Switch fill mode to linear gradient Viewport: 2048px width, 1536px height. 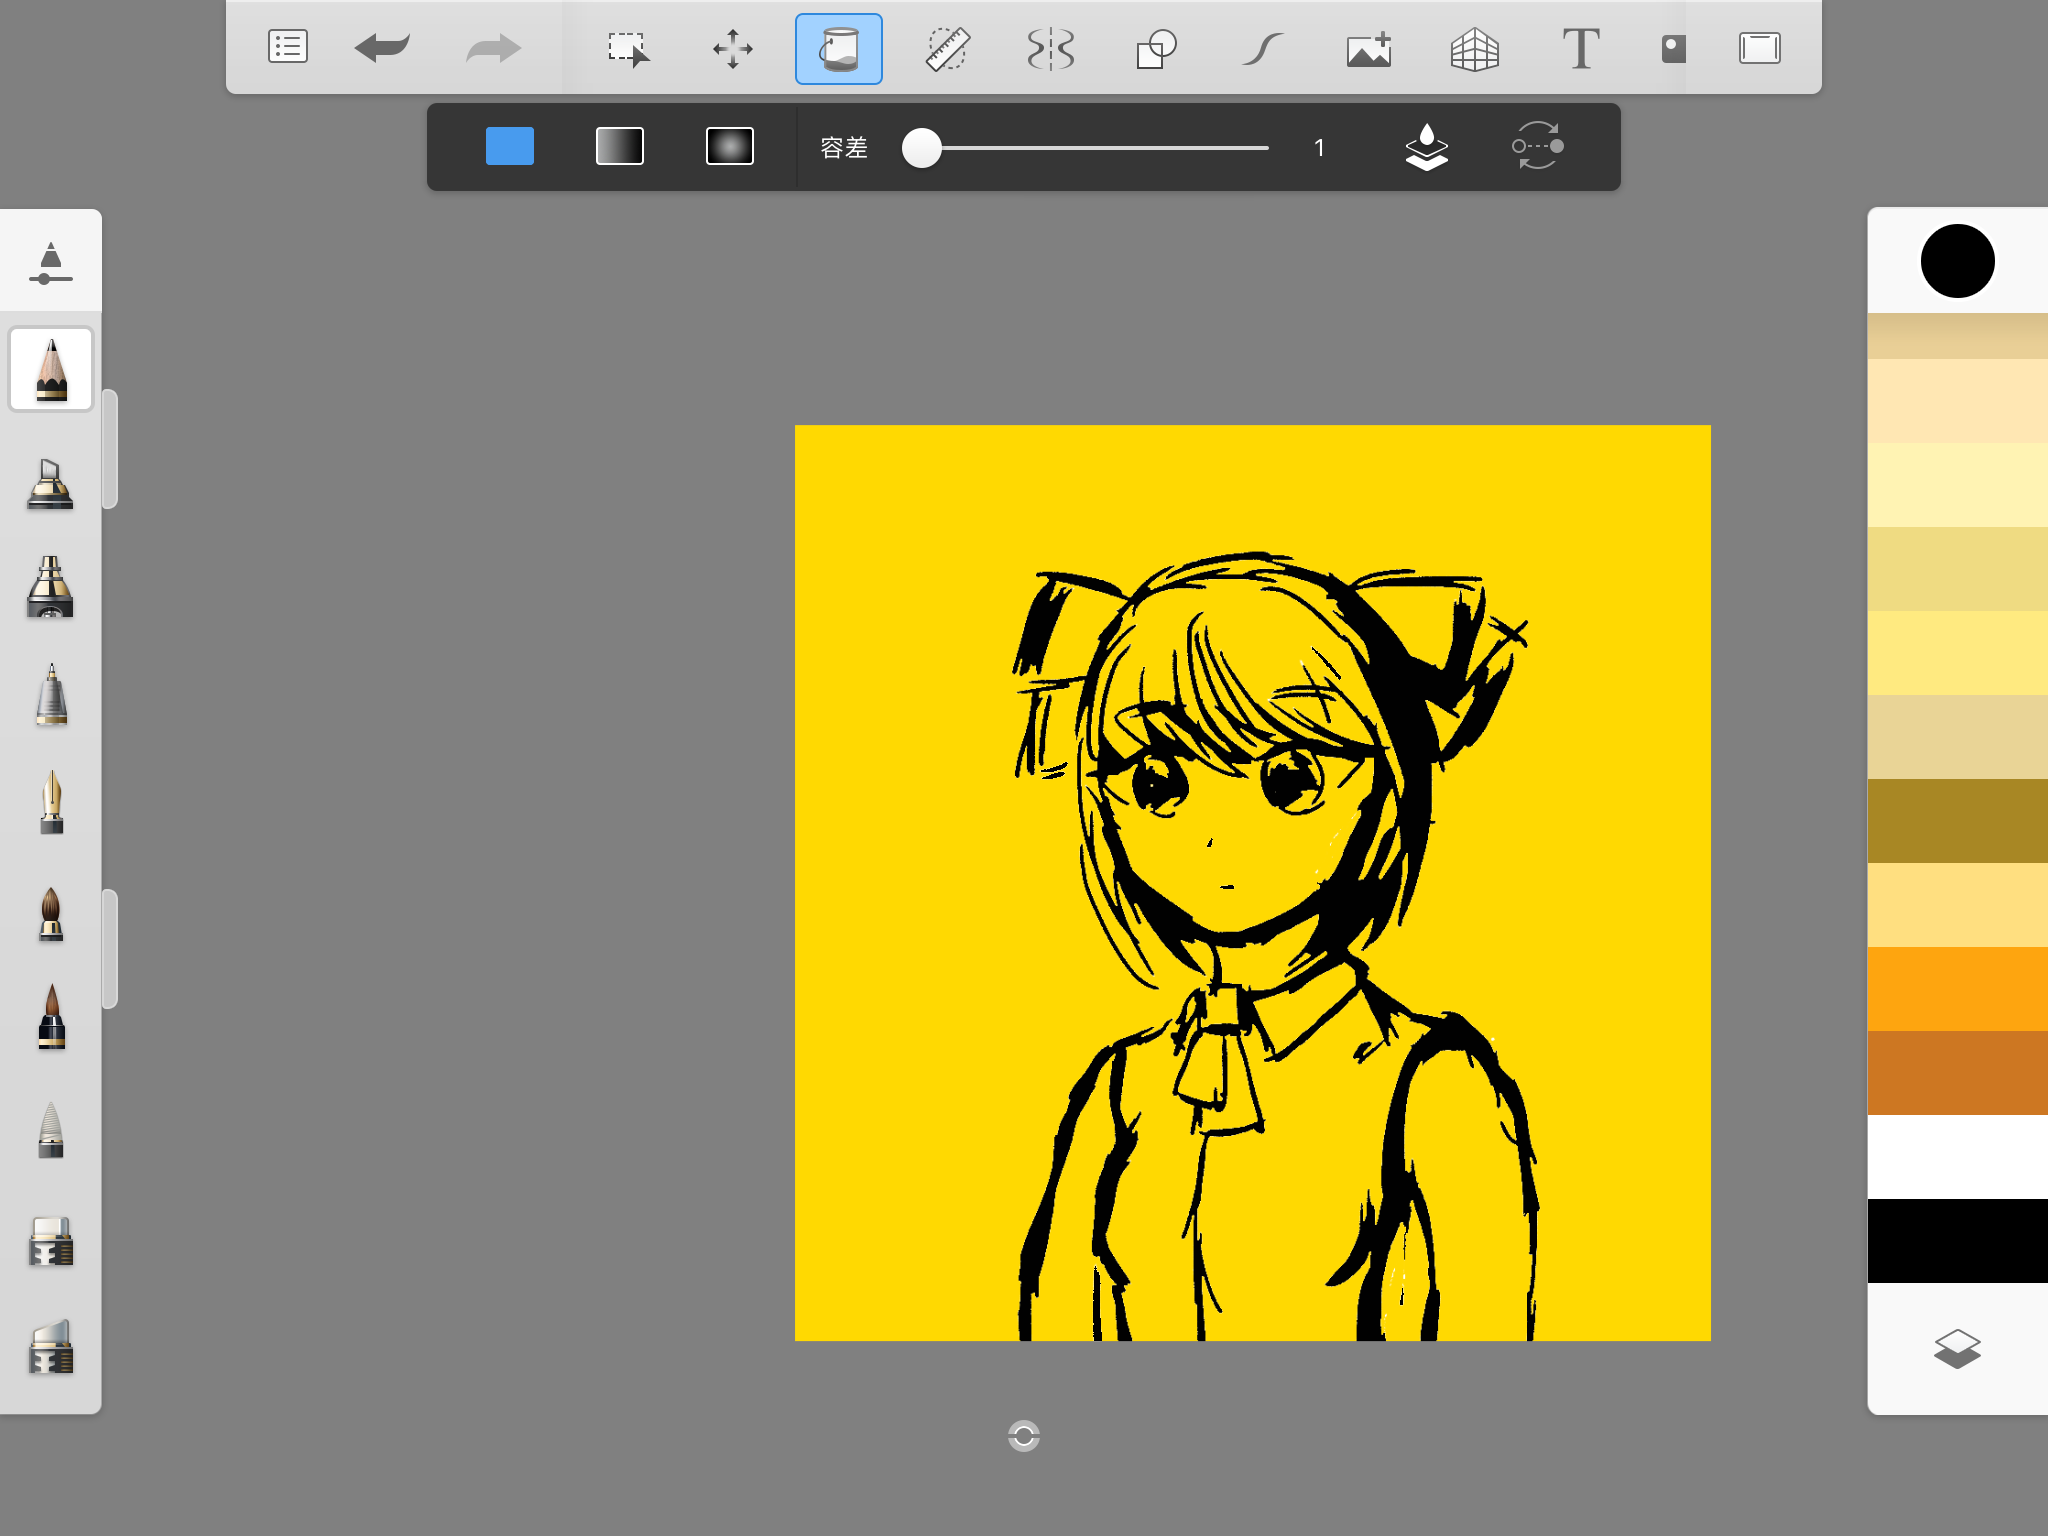click(621, 146)
